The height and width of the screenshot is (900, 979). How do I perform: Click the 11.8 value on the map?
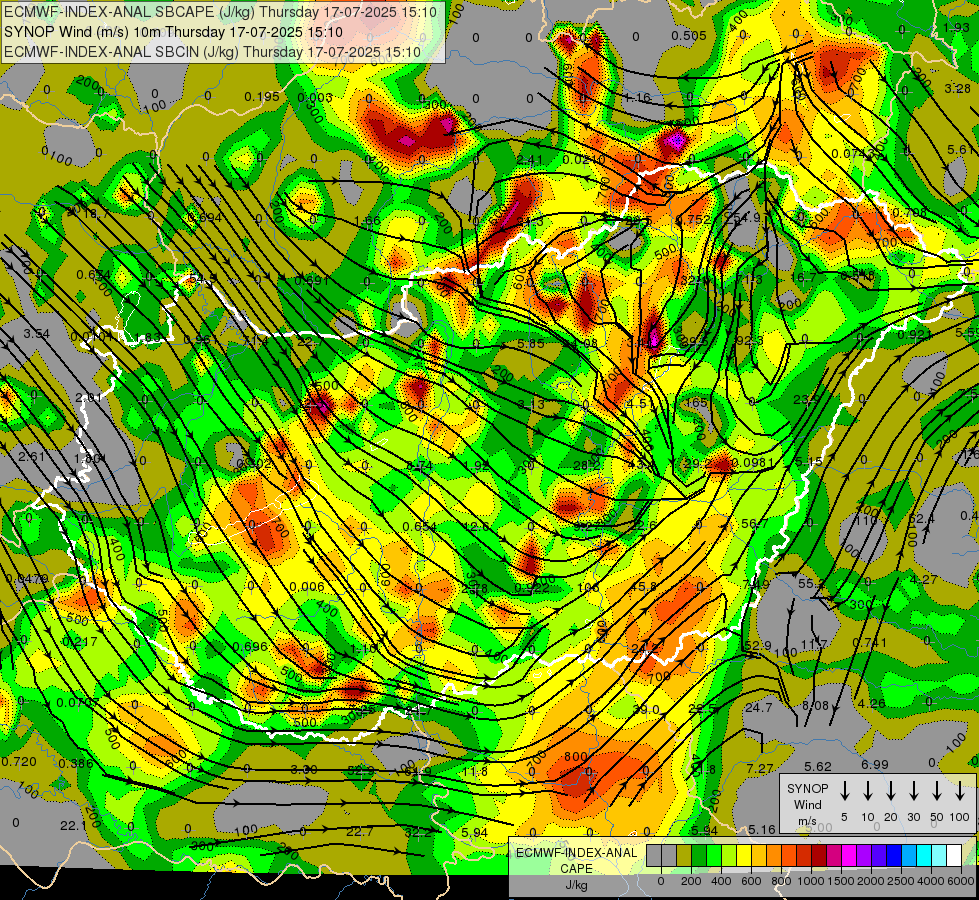[475, 771]
